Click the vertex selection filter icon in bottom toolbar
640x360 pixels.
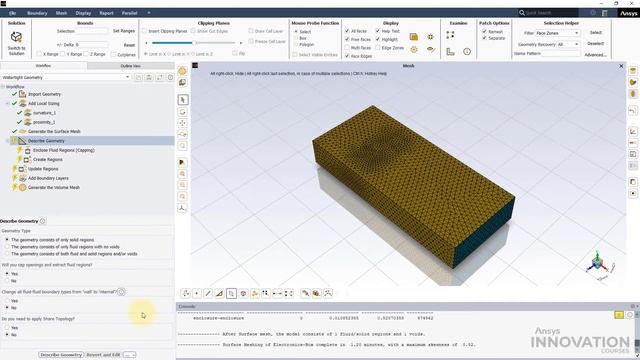tap(197, 293)
